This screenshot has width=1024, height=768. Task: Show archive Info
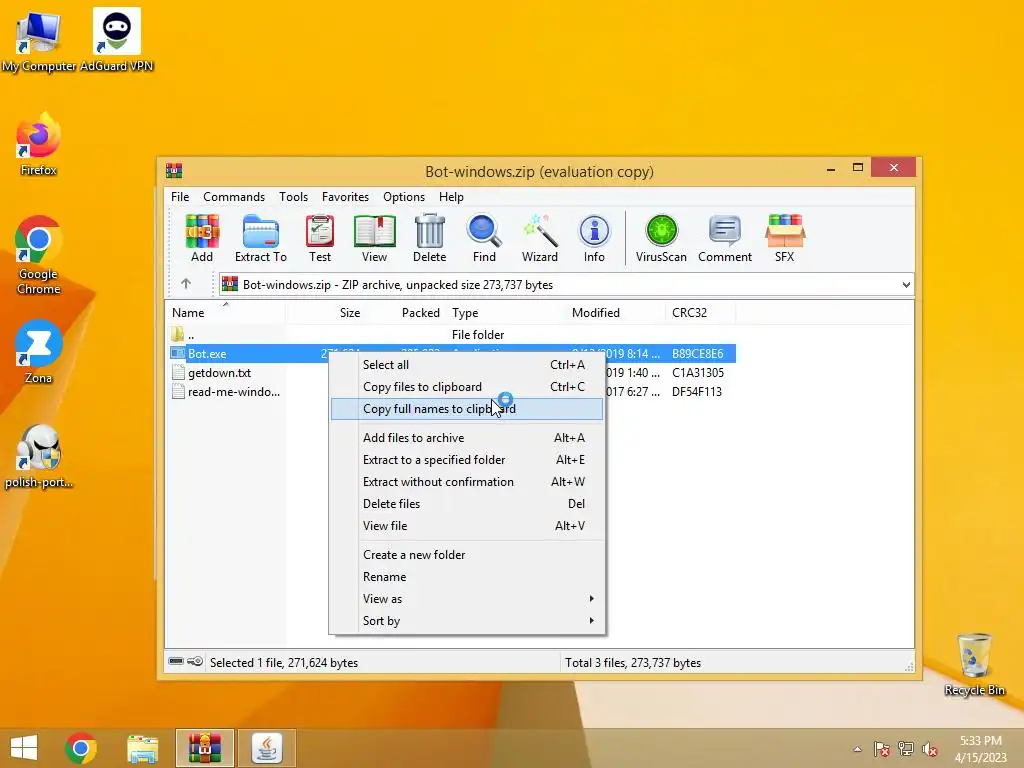[594, 238]
